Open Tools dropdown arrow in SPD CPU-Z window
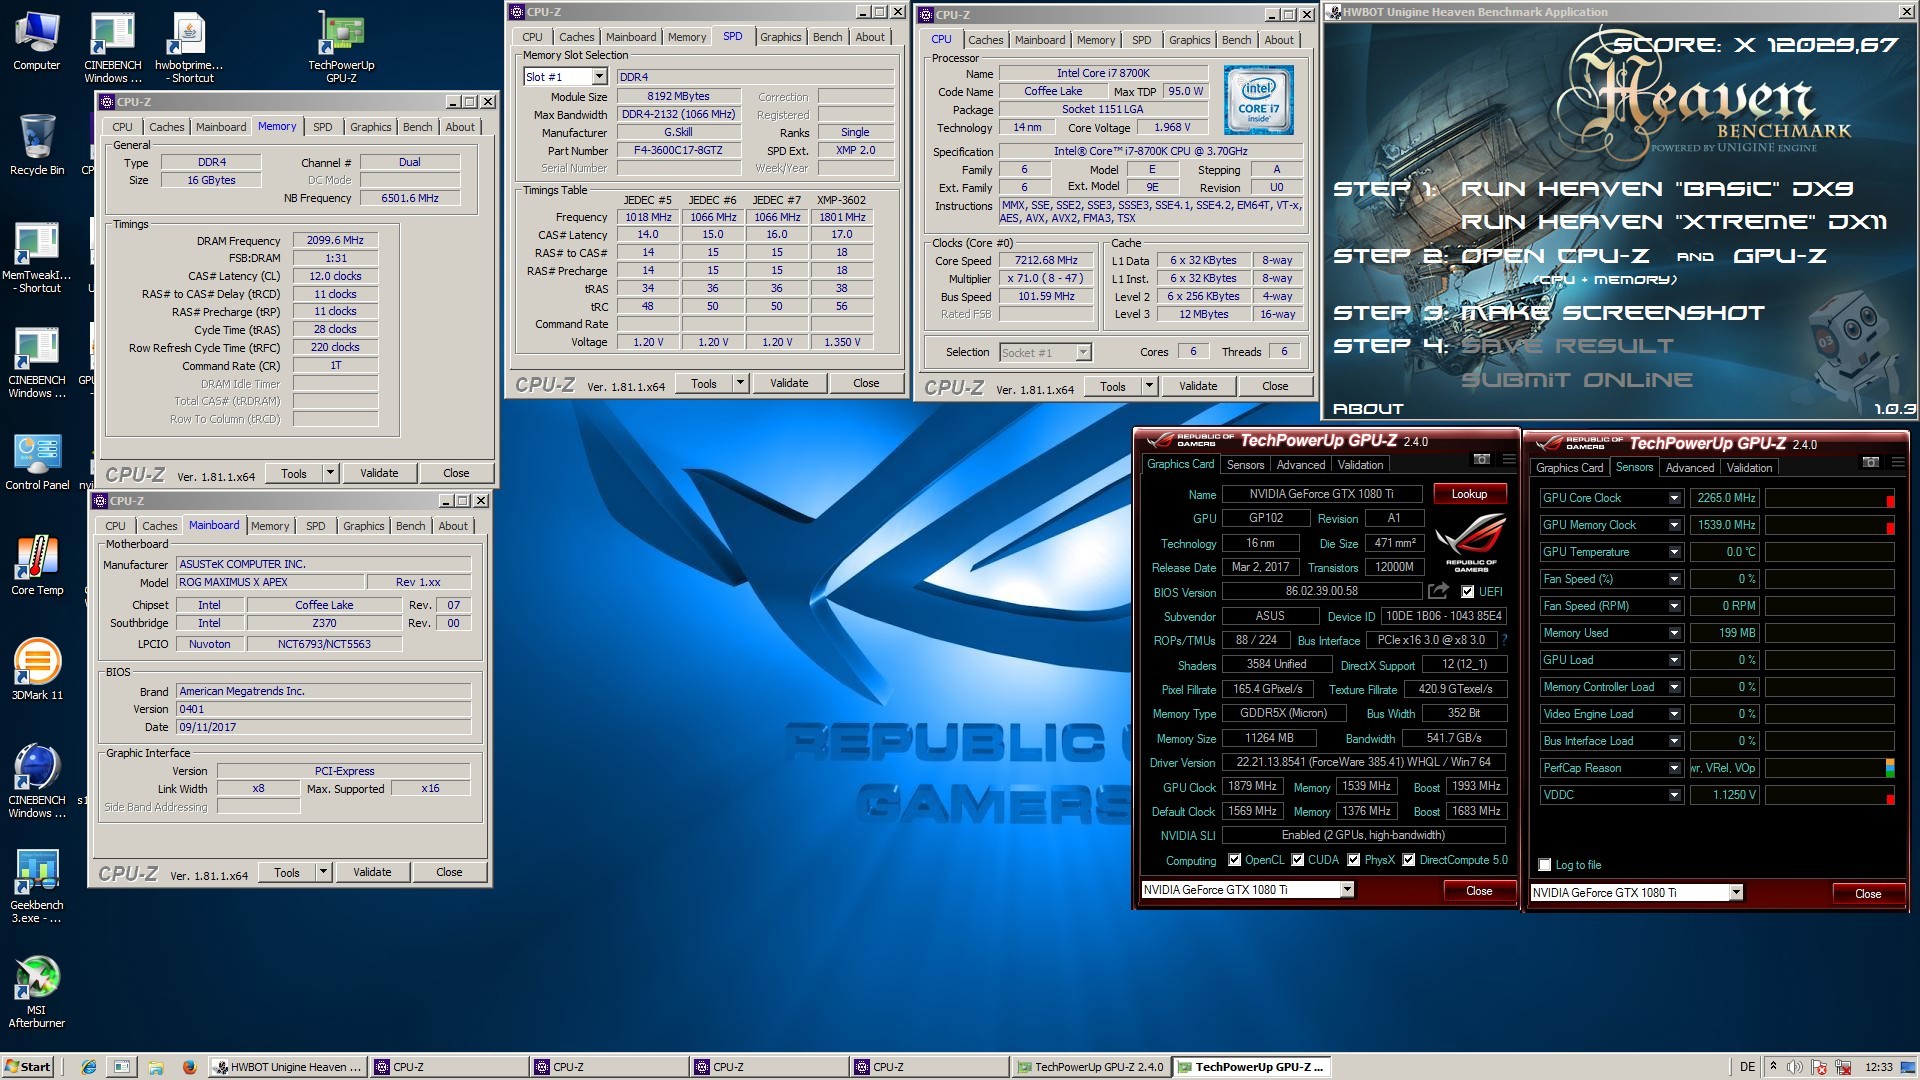Viewport: 1920px width, 1080px height. pos(740,383)
